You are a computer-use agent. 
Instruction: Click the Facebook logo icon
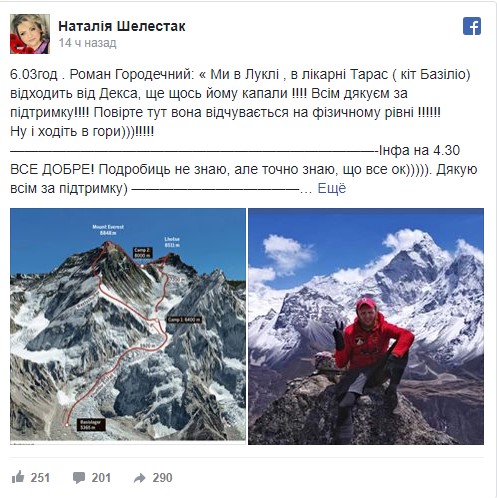coord(472,26)
